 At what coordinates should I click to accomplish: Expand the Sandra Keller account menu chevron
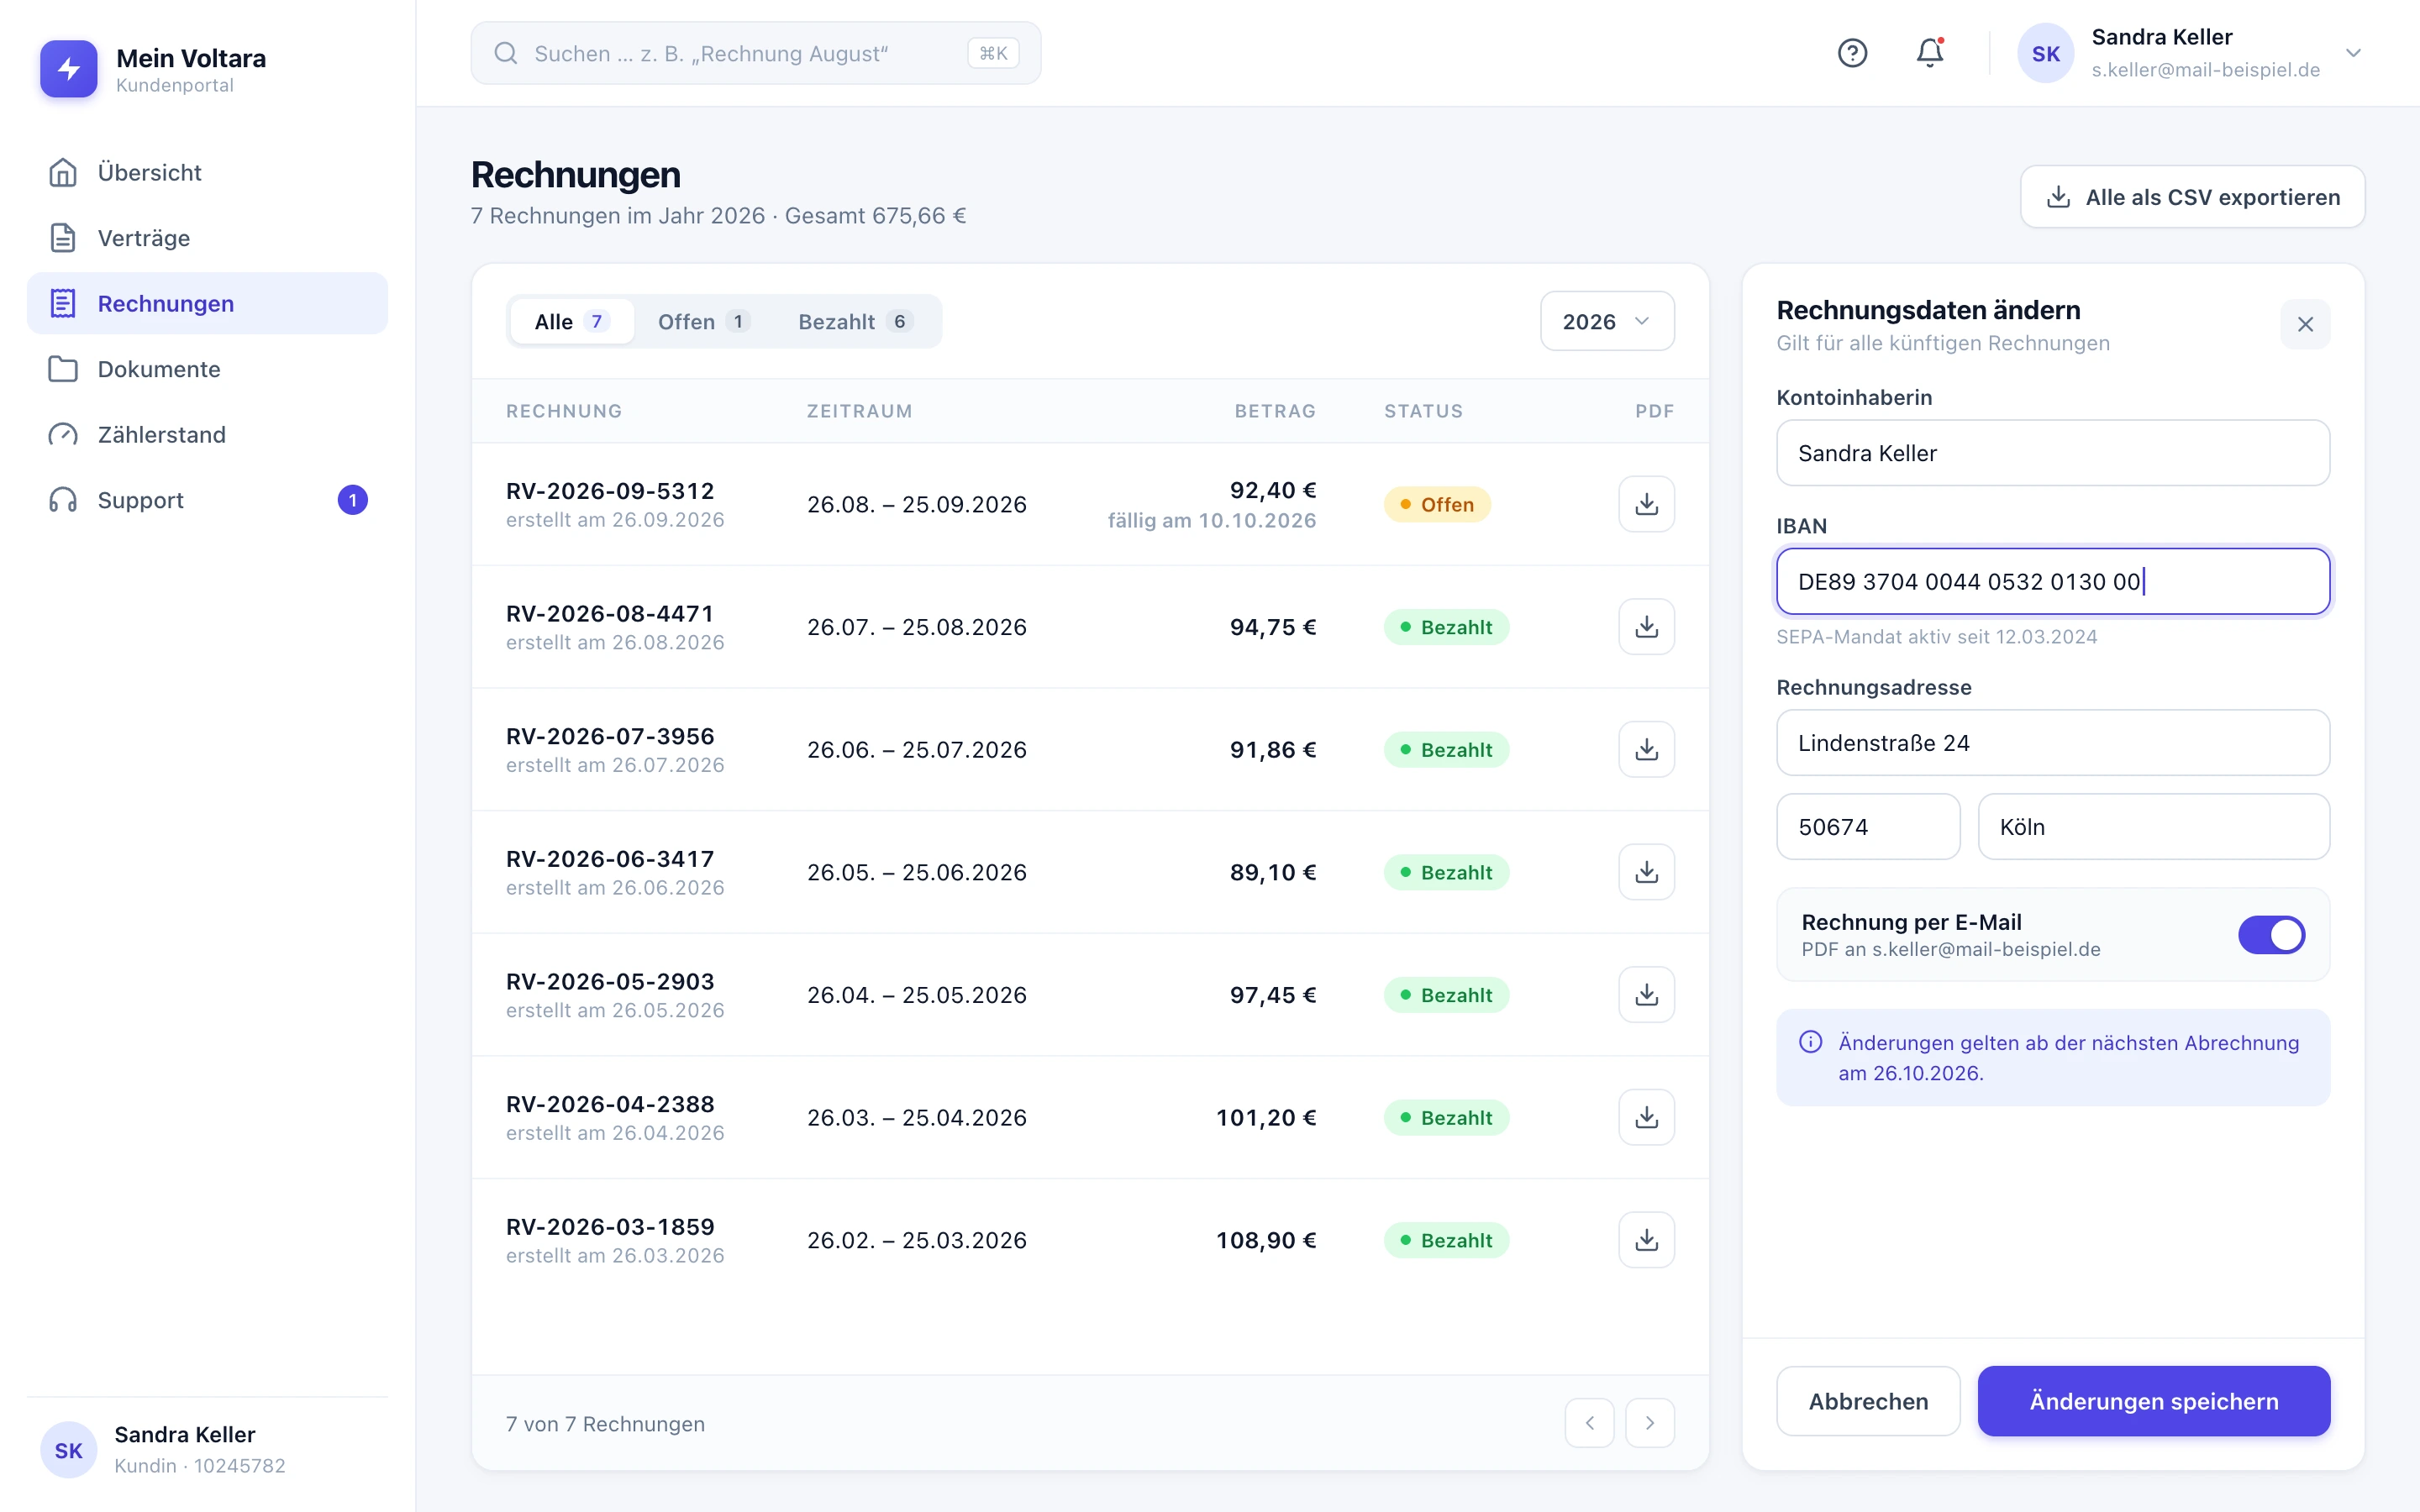coord(2353,53)
